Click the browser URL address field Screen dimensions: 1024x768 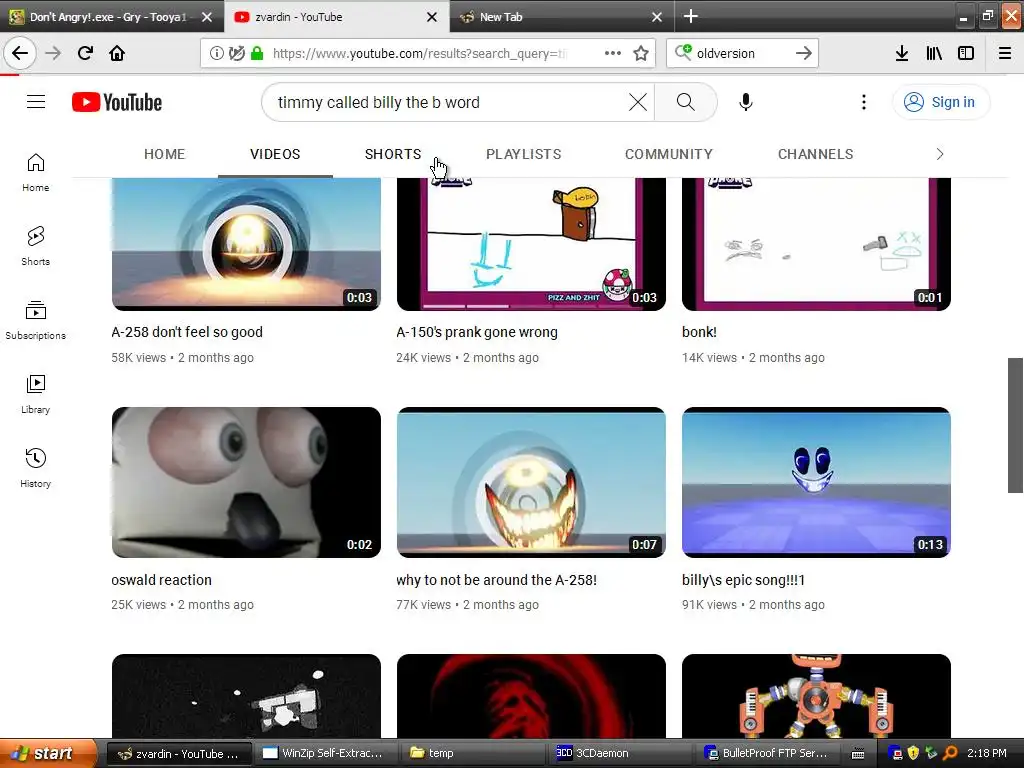(x=418, y=53)
